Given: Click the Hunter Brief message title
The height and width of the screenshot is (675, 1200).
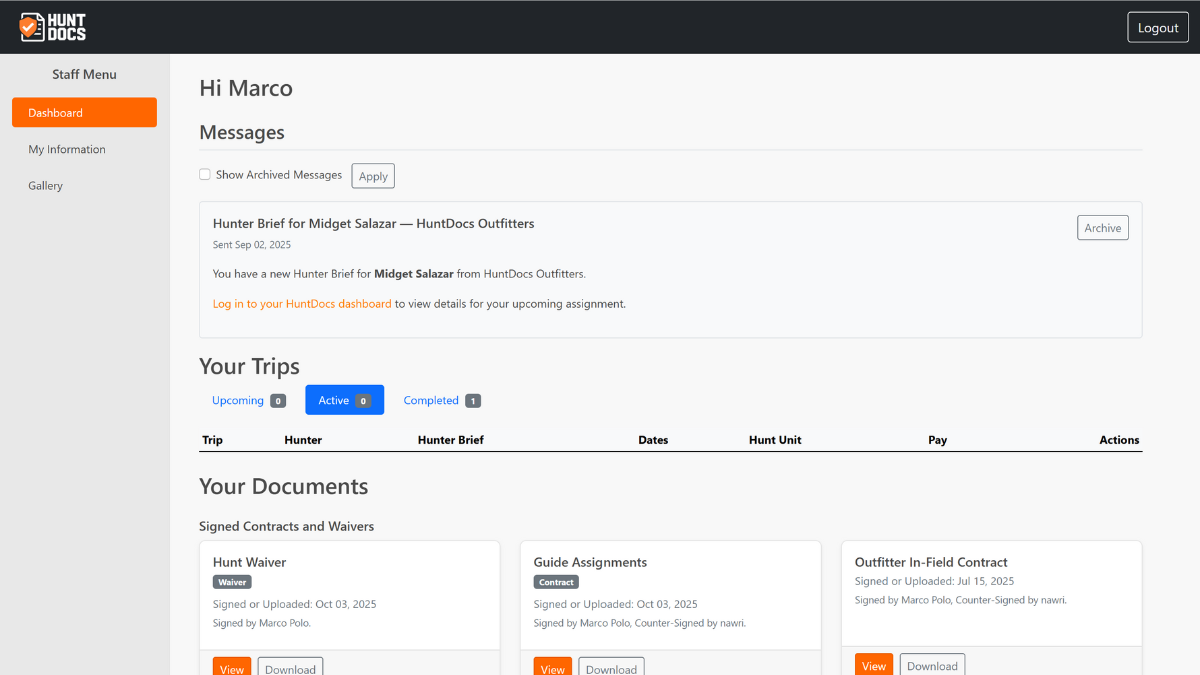Looking at the screenshot, I should 373,224.
